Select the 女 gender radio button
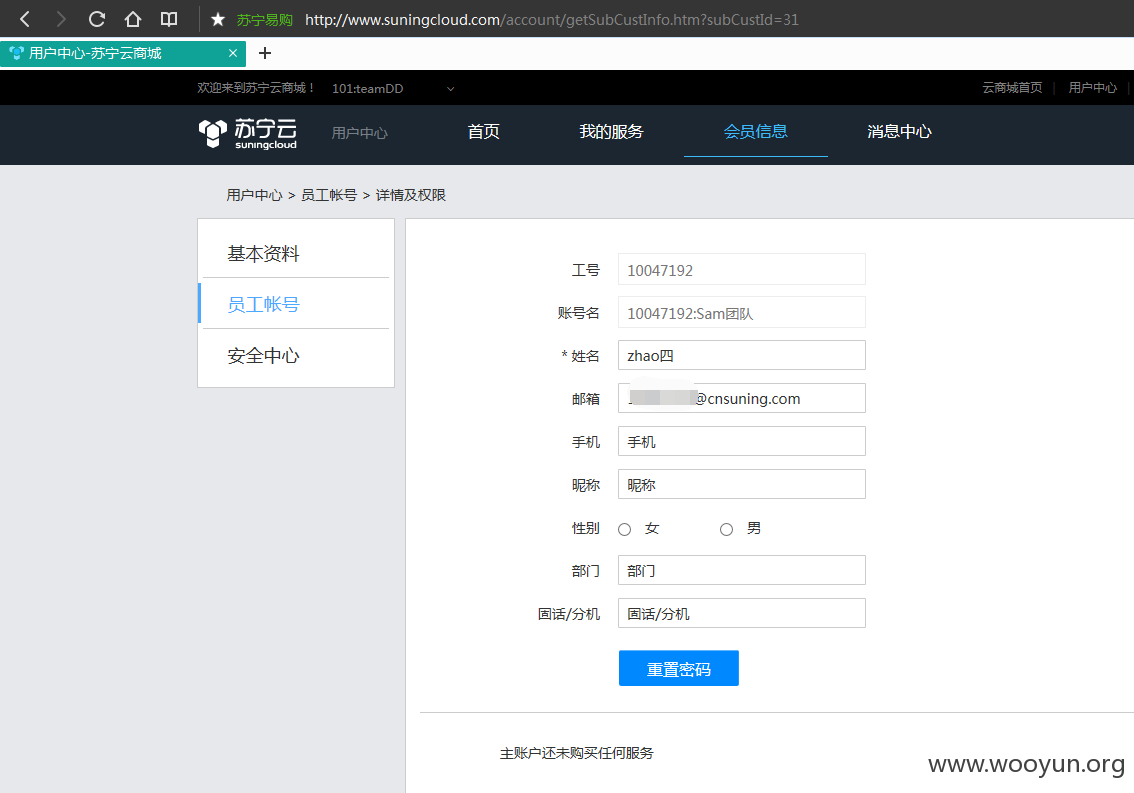The width and height of the screenshot is (1134, 793). pos(625,530)
